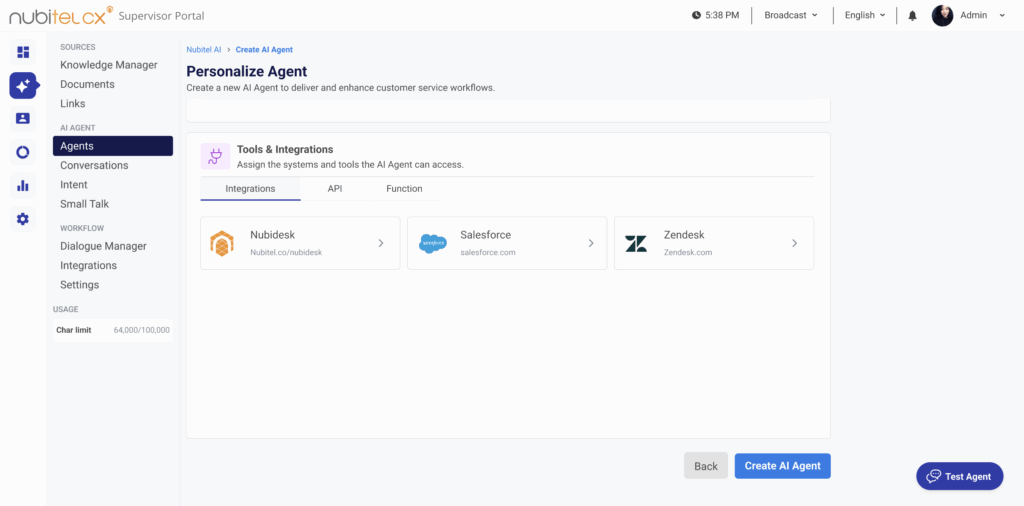Click the Nubitel AI breadcrumb link
This screenshot has height=506, width=1024.
[204, 50]
